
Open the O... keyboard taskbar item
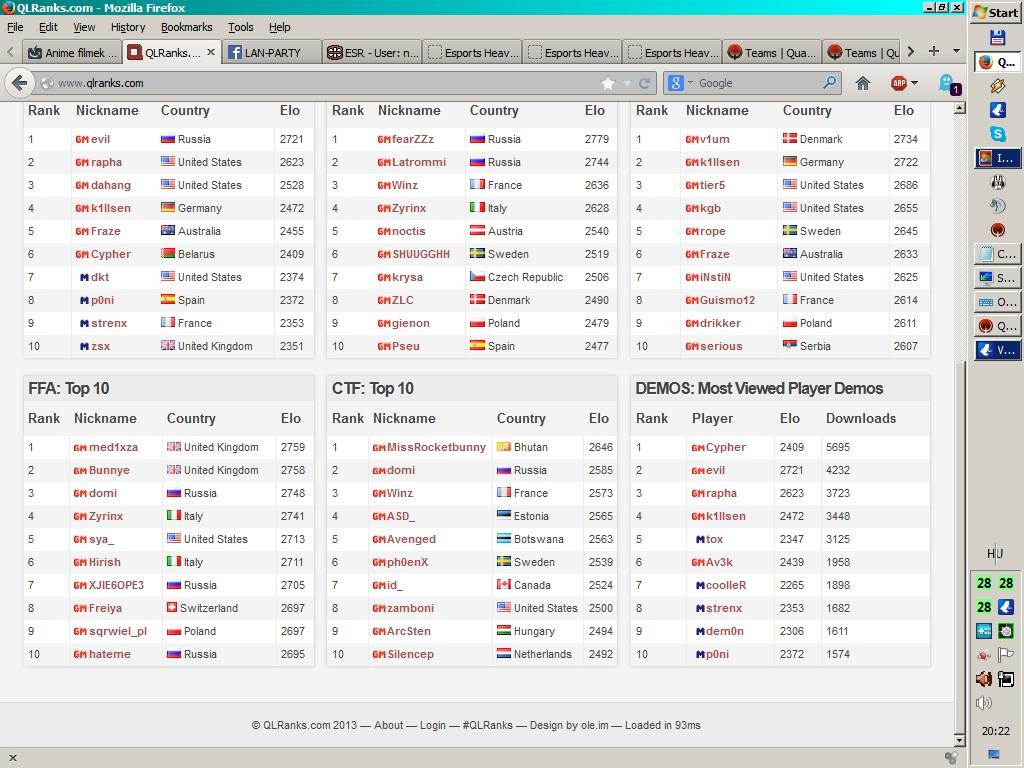(997, 302)
